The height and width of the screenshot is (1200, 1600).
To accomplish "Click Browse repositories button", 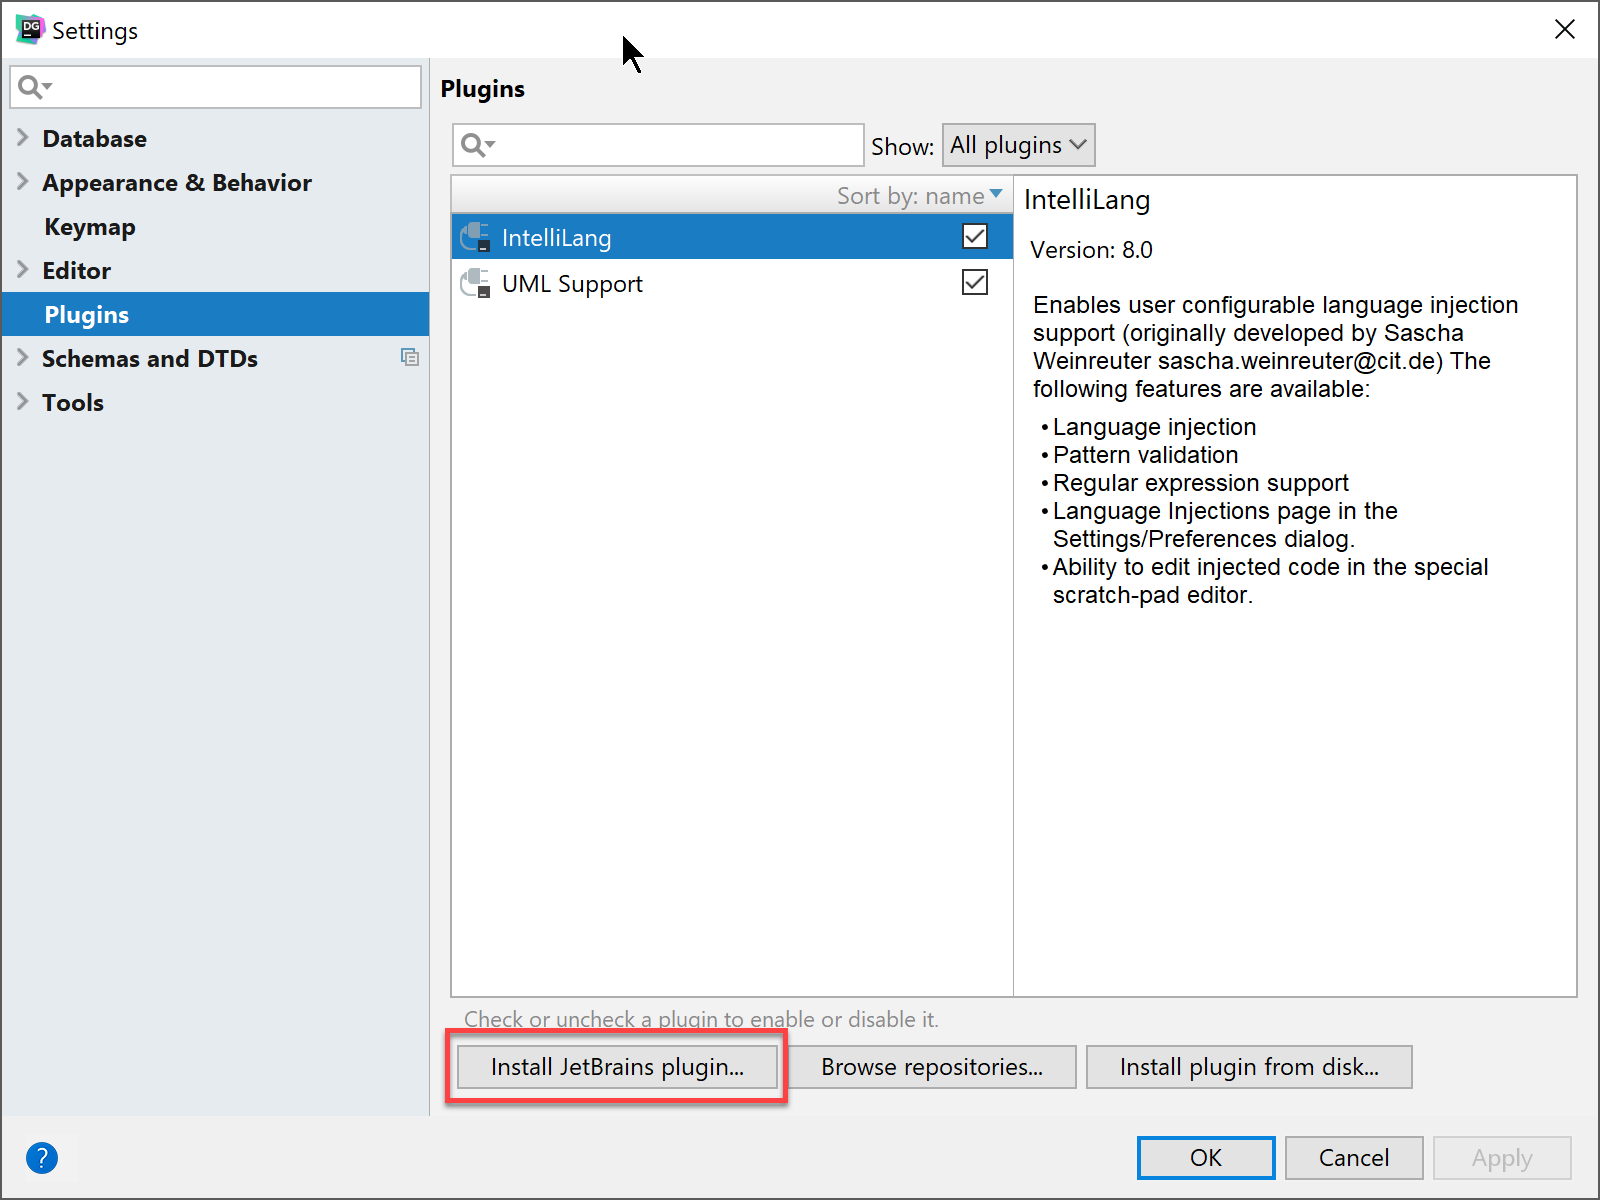I will point(932,1067).
